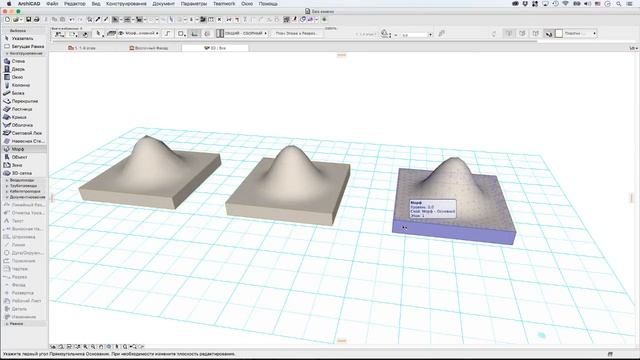Select the Линия (Line) tool

[24, 245]
